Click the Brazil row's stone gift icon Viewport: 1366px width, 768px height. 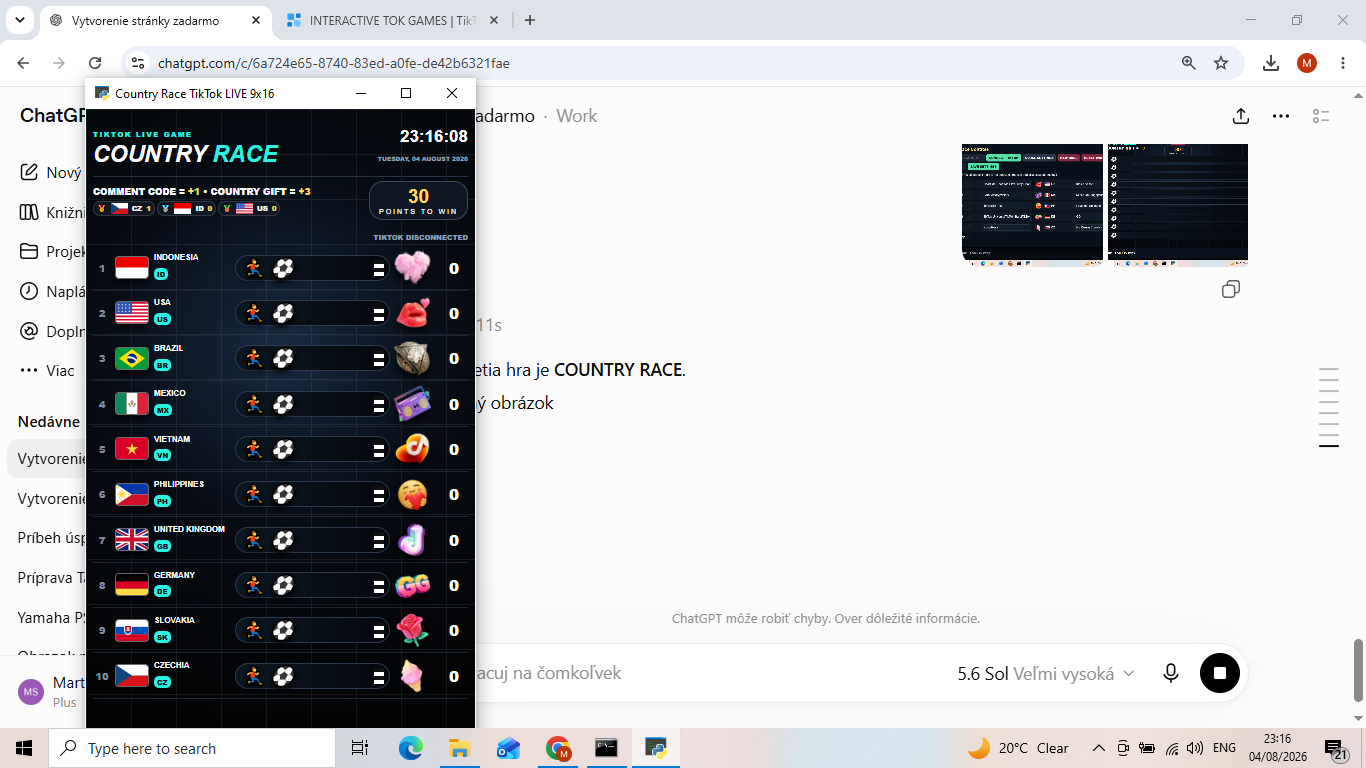pos(412,358)
